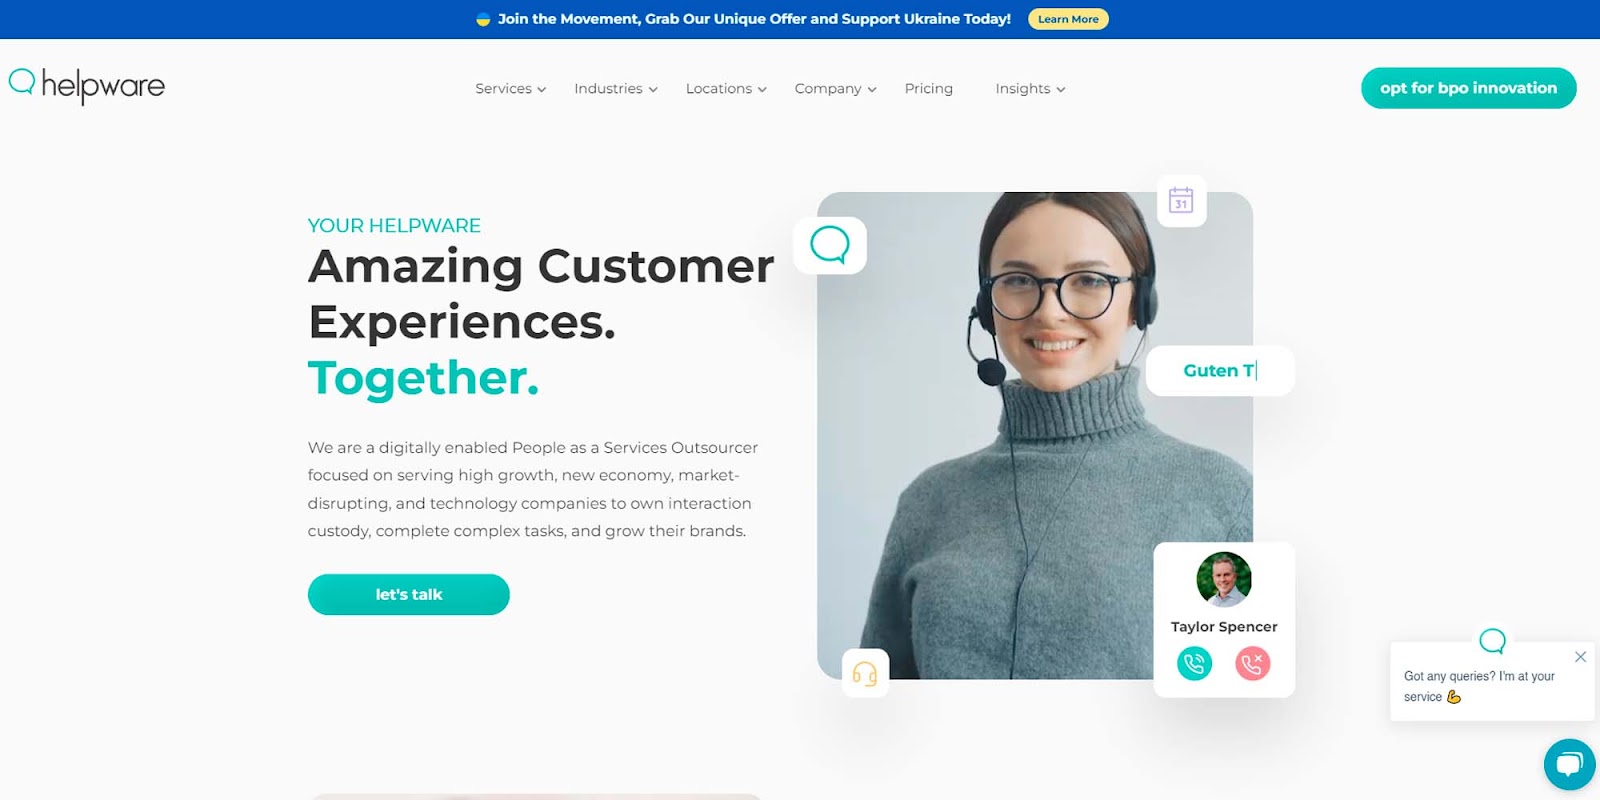The width and height of the screenshot is (1600, 800).
Task: Expand the Services dropdown menu
Action: 510,89
